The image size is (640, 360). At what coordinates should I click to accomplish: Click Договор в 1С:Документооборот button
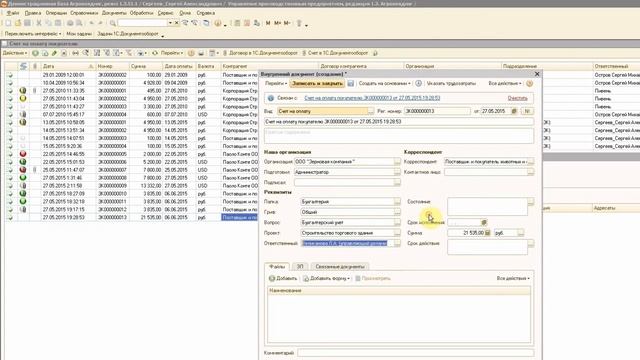point(260,53)
